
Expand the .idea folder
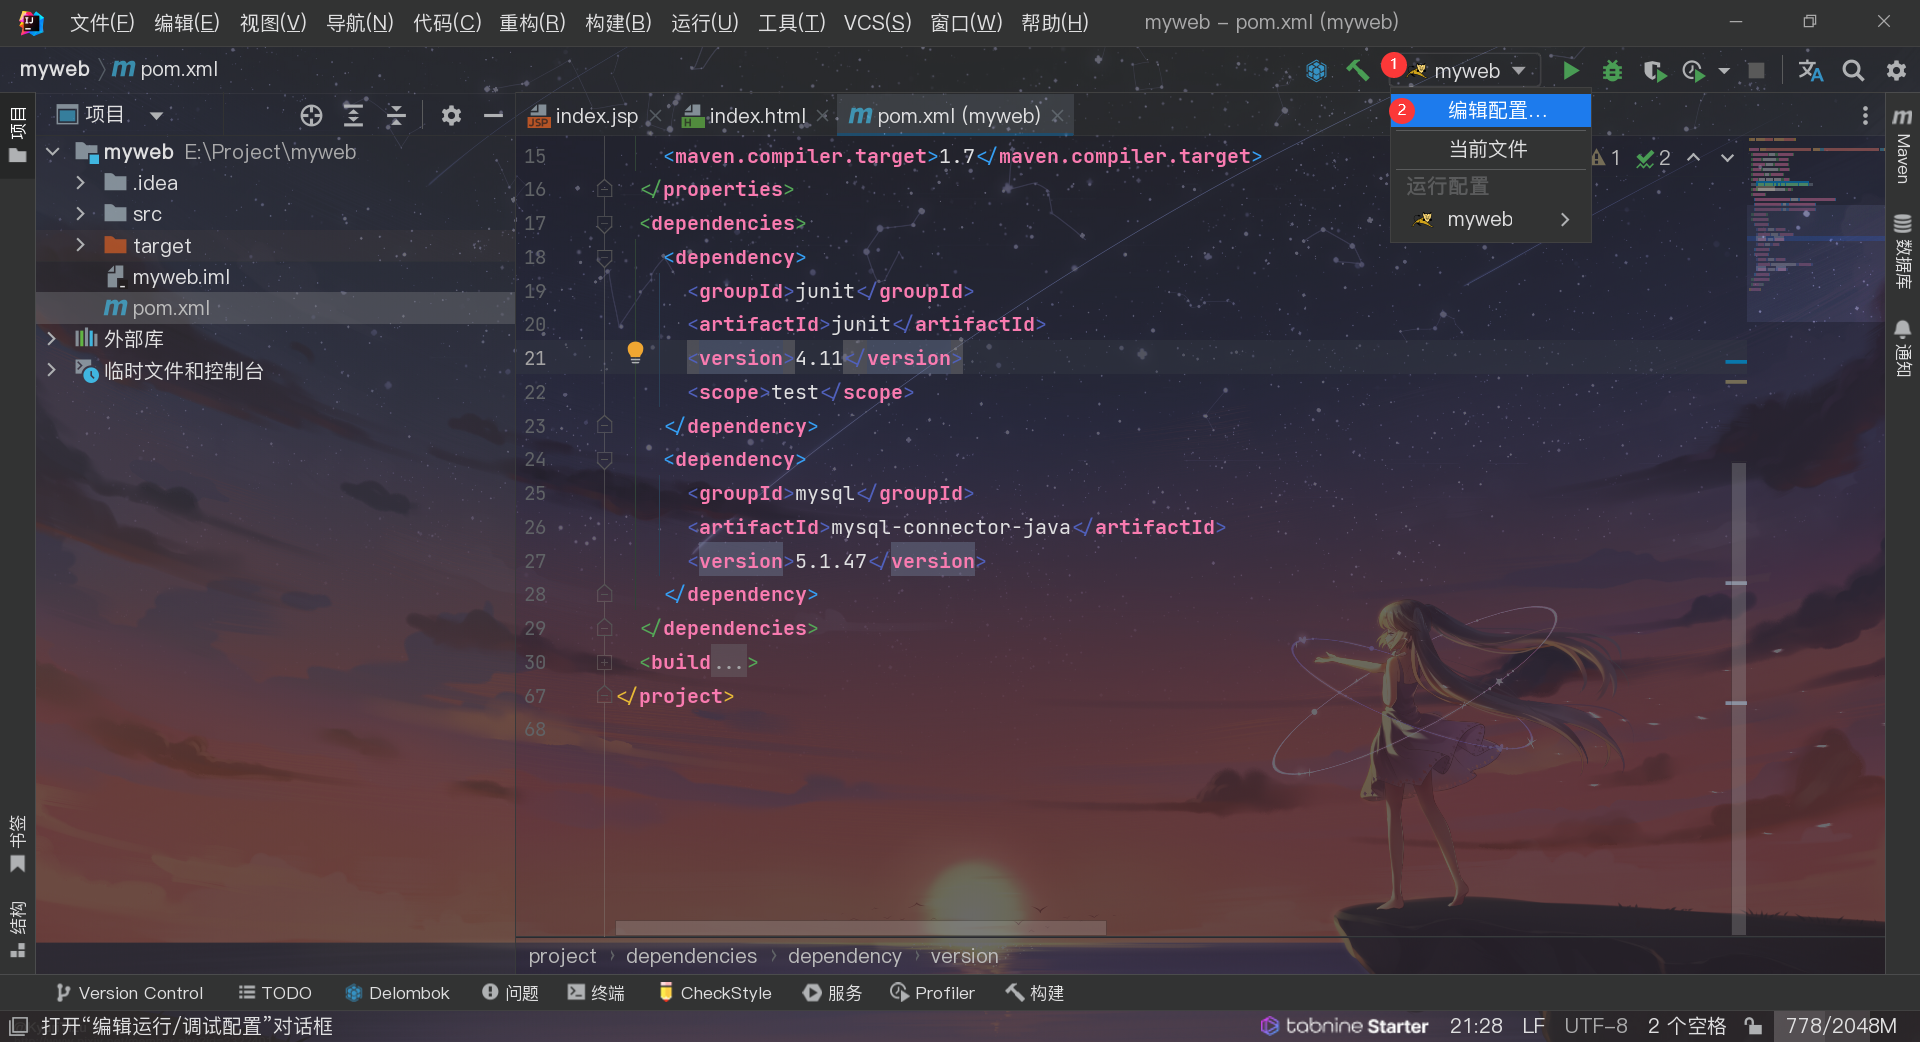81,183
